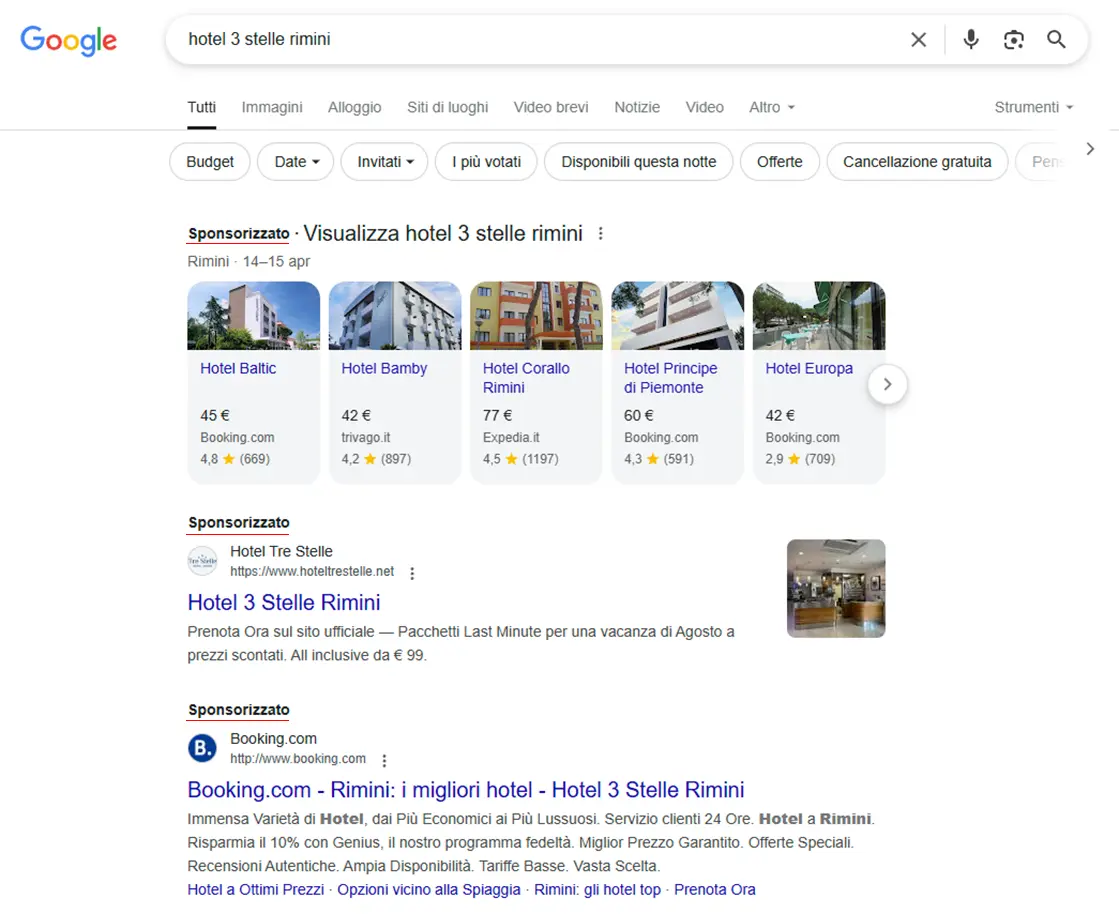Image resolution: width=1119 pixels, height=914 pixels.
Task: Open the Video brevi tab
Action: [x=551, y=107]
